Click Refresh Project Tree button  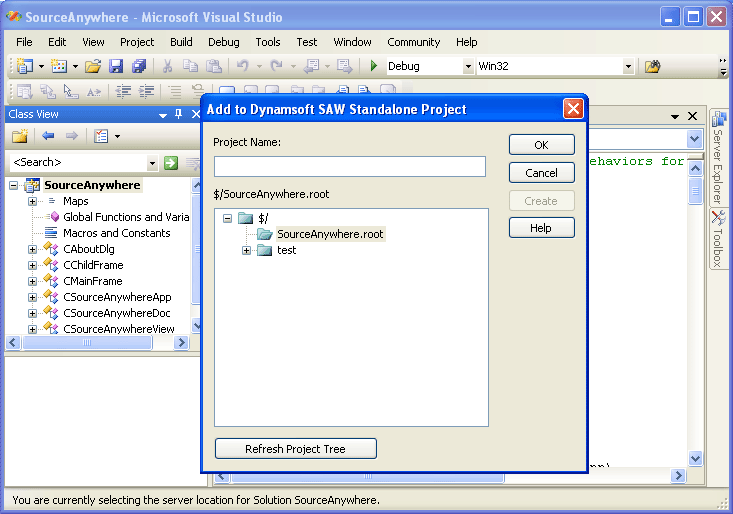295,449
